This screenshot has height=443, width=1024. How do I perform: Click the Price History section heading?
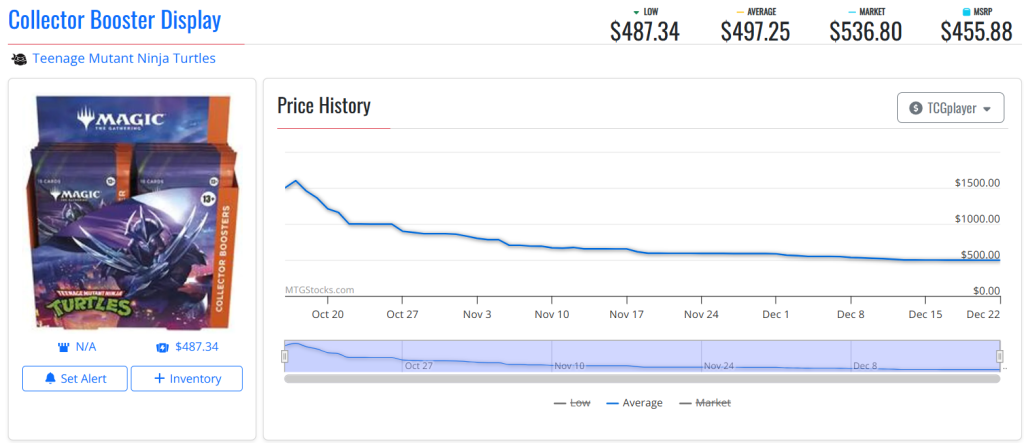tap(324, 106)
